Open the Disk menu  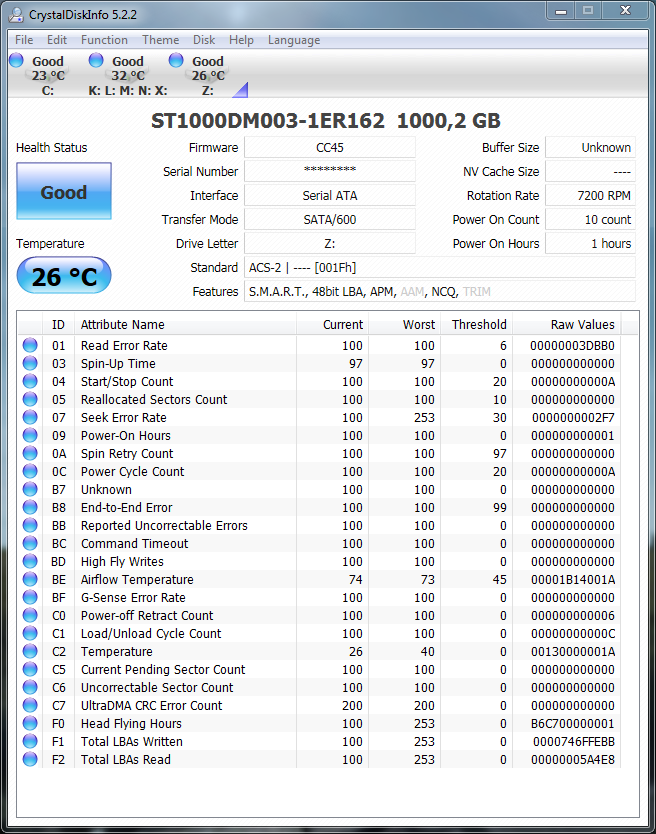(204, 40)
